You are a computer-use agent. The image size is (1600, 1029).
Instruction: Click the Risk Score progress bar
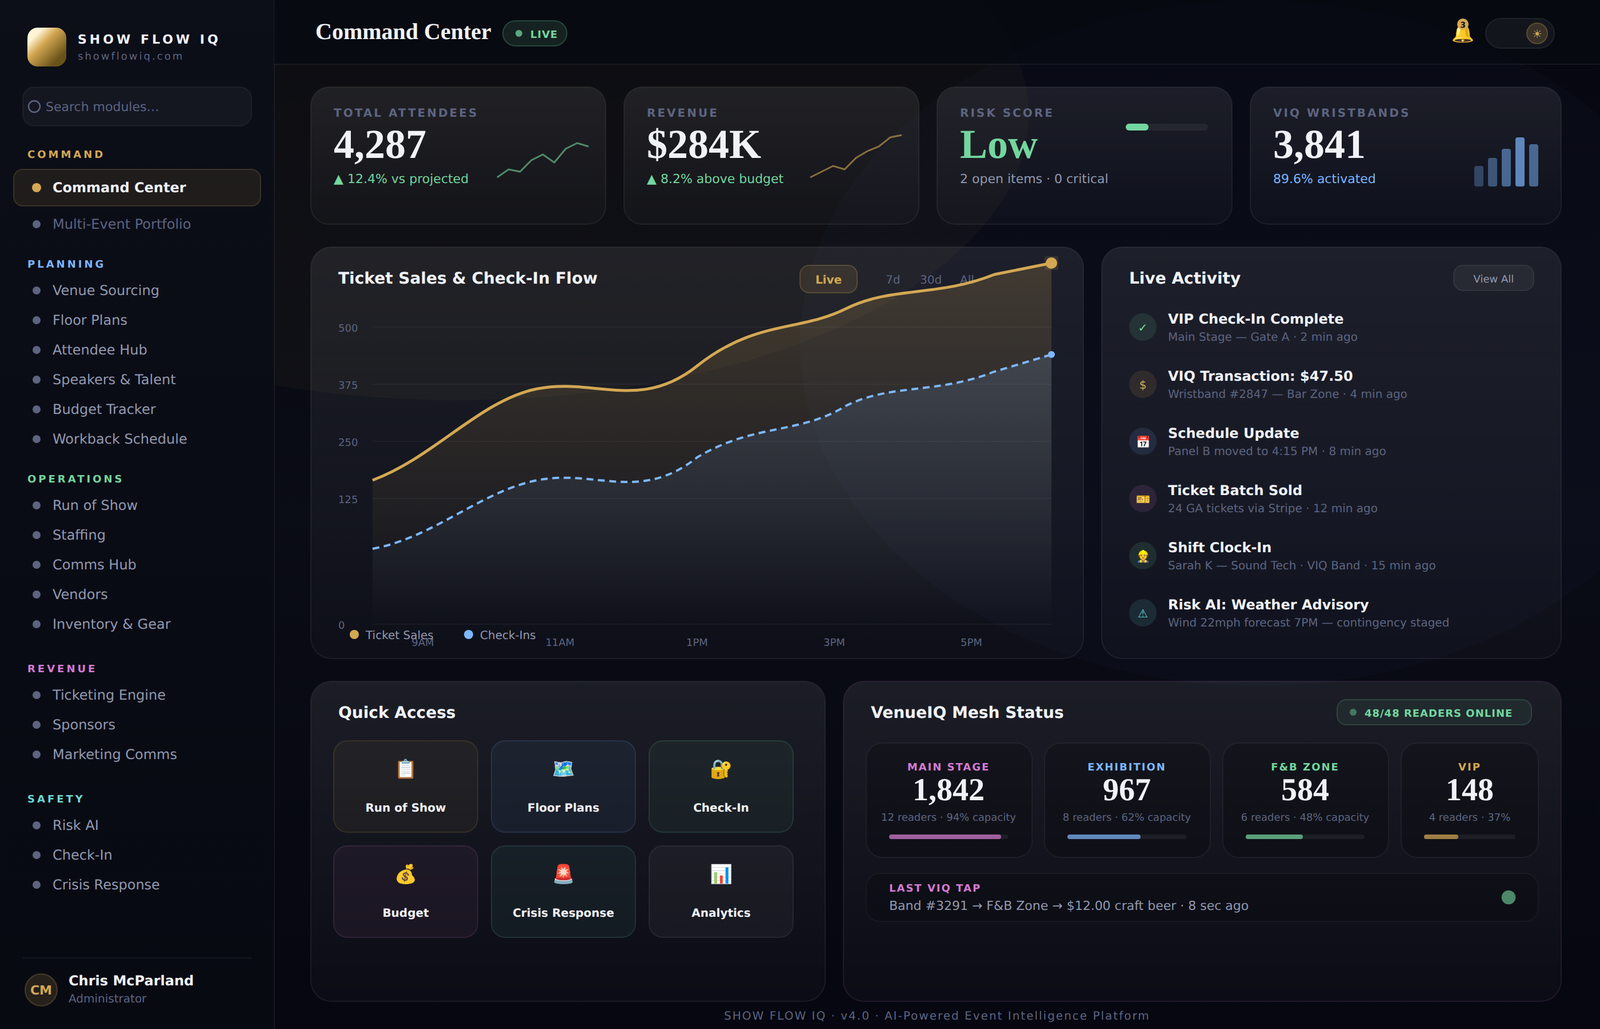pos(1166,127)
